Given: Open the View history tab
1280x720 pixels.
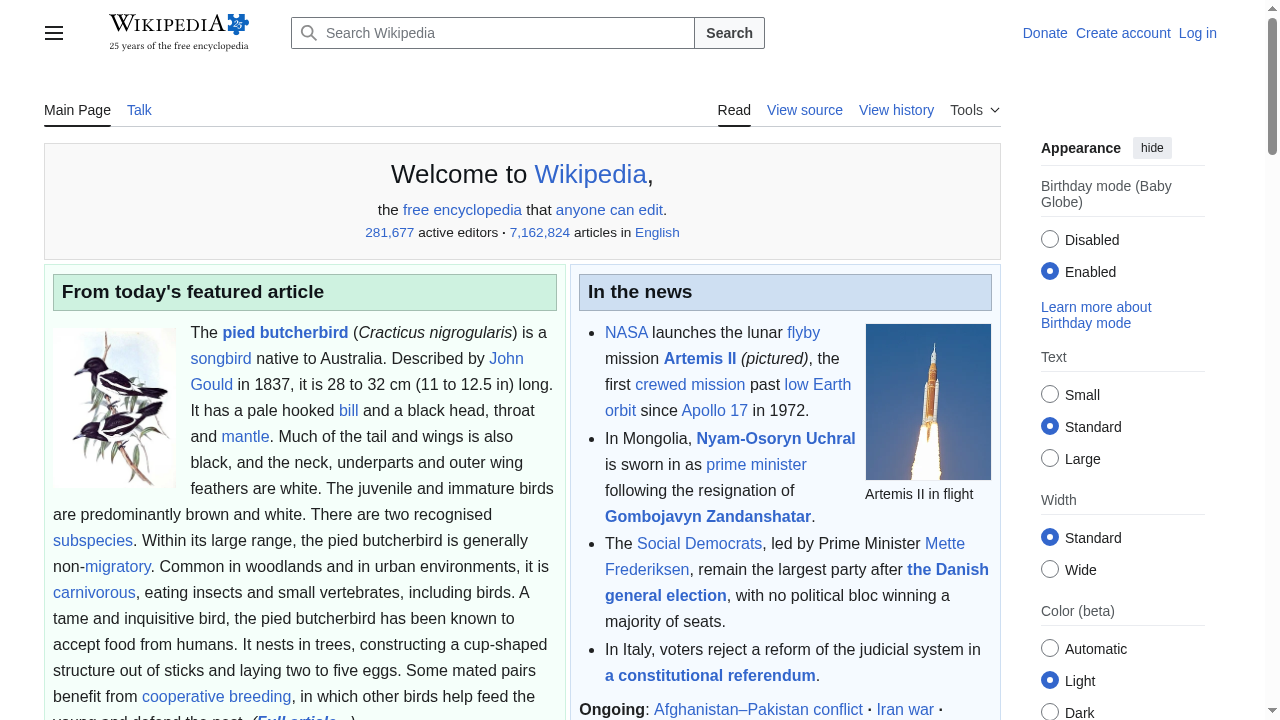Looking at the screenshot, I should (896, 110).
